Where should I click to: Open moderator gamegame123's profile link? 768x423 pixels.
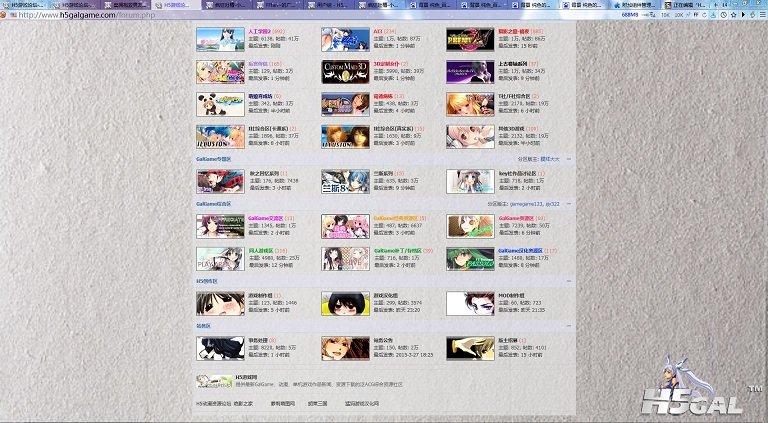click(526, 204)
